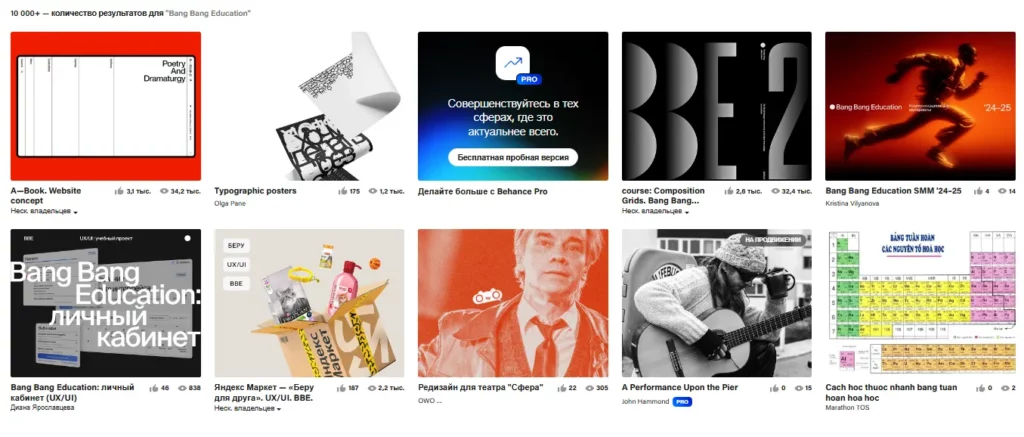Open author link Диана Ярославцева
Screen dimensions: 1024x437
tap(42, 407)
